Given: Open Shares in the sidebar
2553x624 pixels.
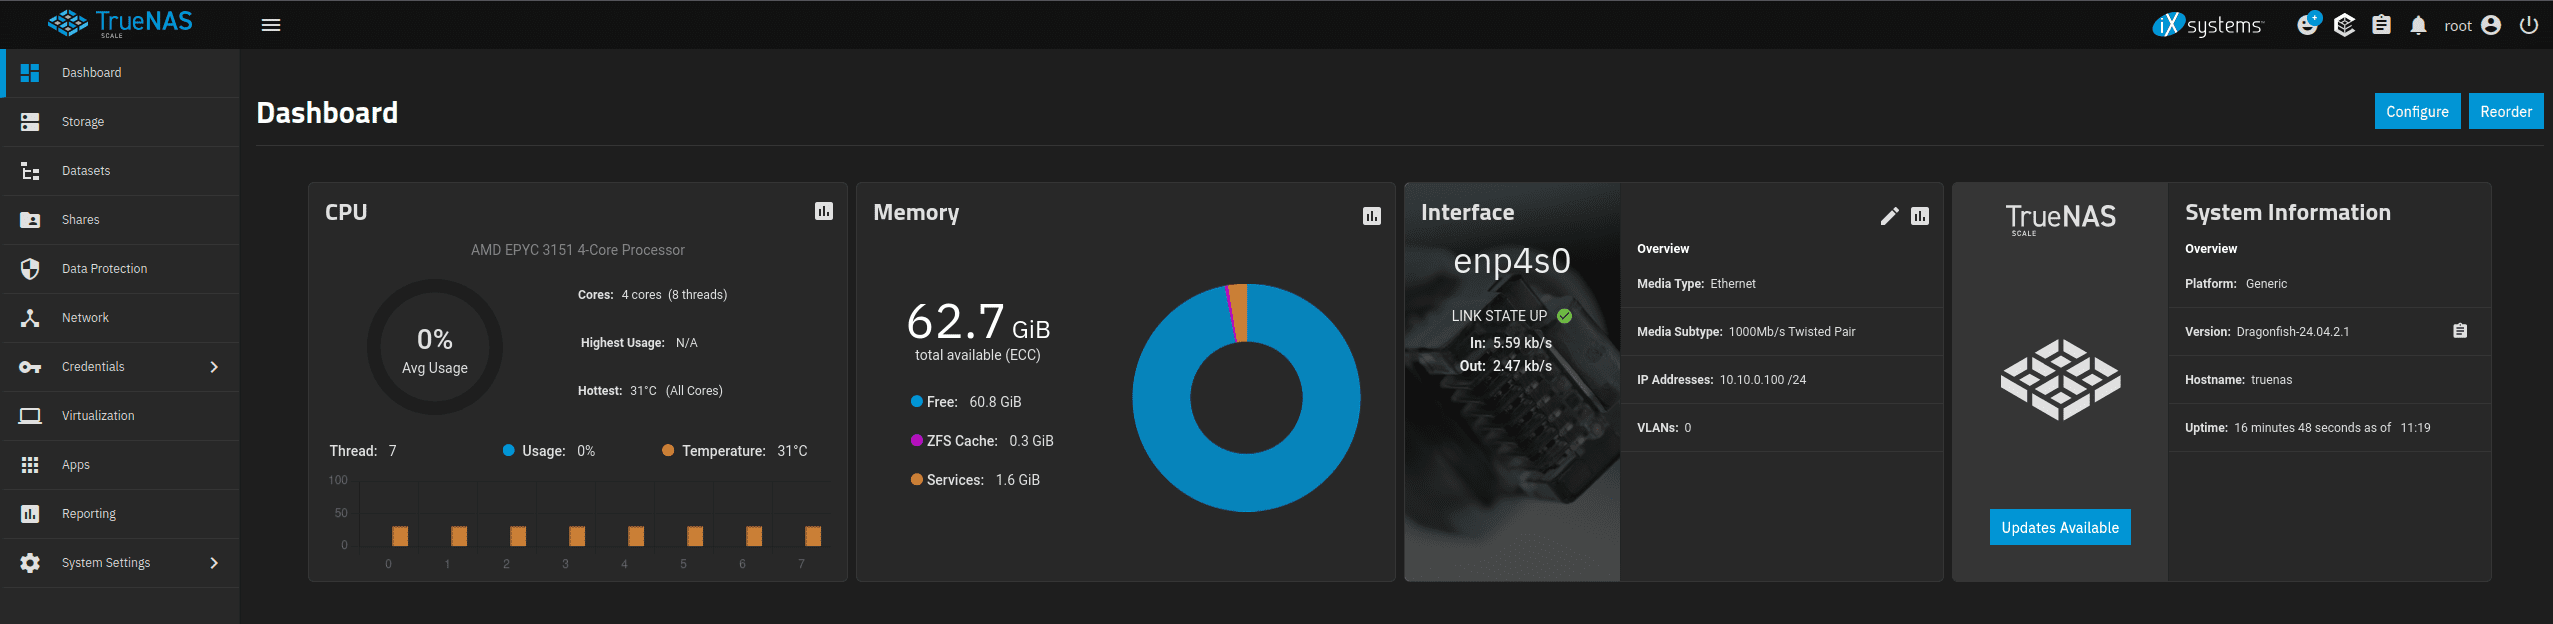Looking at the screenshot, I should coord(121,220).
